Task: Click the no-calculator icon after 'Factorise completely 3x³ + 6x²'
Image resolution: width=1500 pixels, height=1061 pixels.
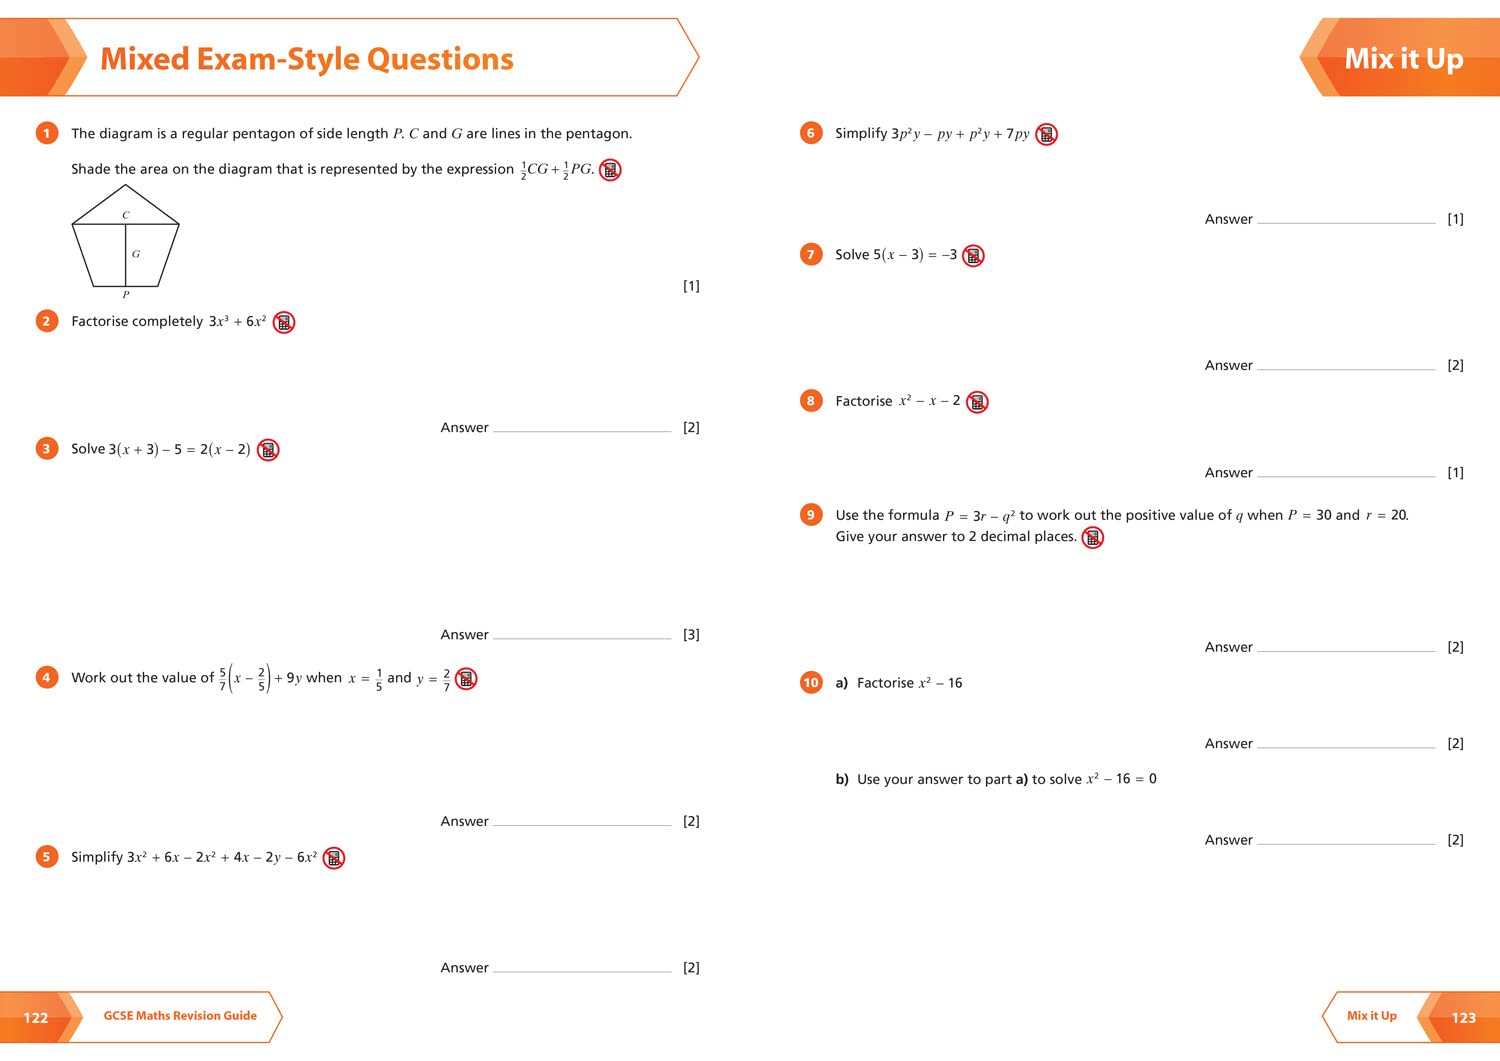Action: click(x=284, y=322)
